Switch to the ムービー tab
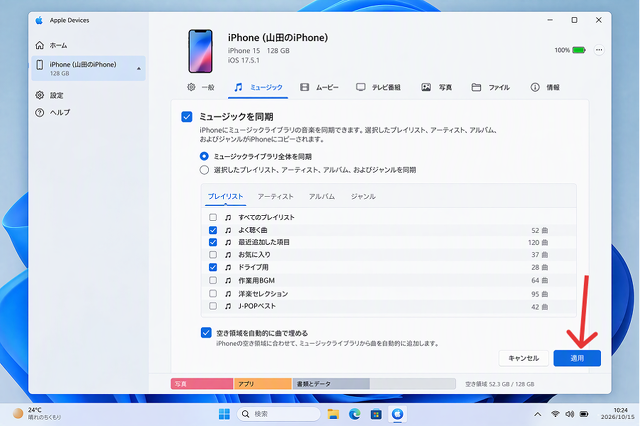The height and width of the screenshot is (426, 640). [x=319, y=87]
